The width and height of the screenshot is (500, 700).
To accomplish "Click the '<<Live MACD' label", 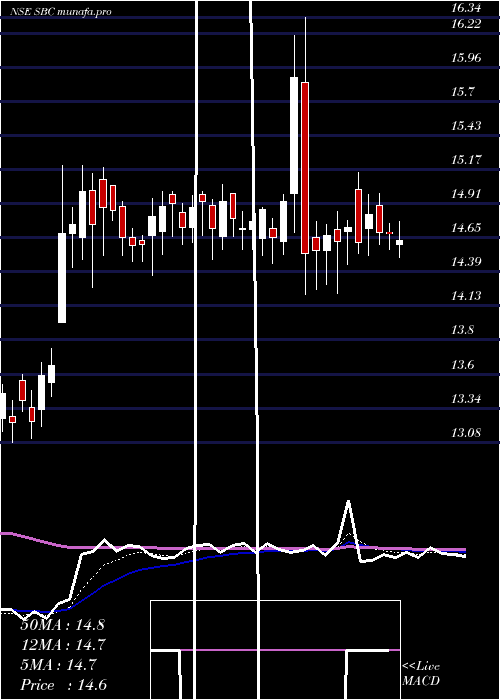I will 421,674.
